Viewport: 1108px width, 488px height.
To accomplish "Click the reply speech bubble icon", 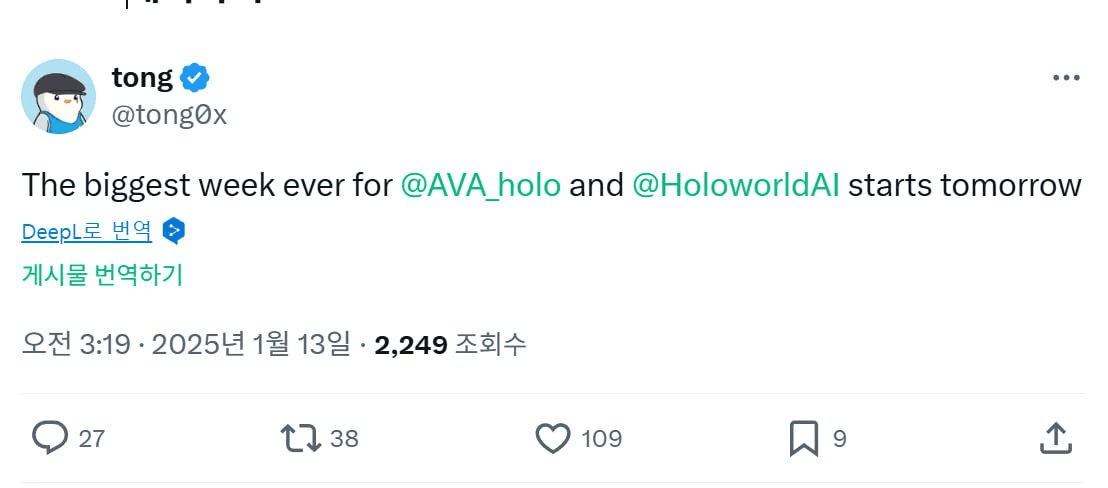I will (x=50, y=438).
